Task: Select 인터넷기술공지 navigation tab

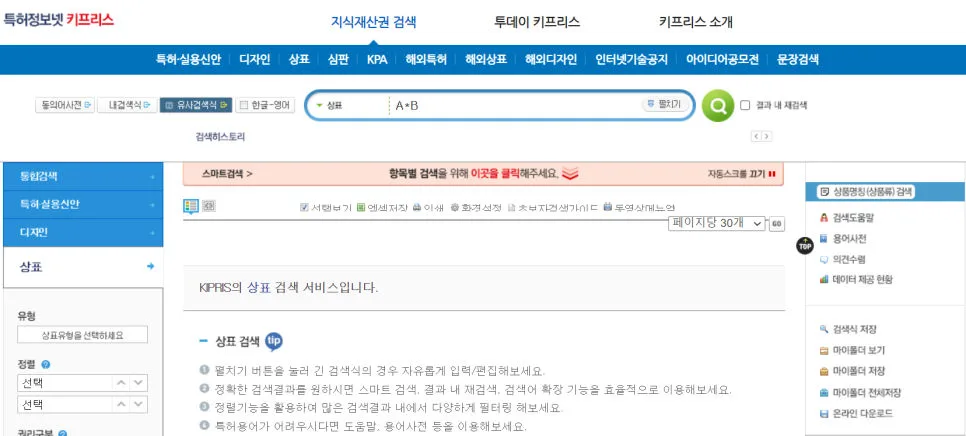Action: pyautogui.click(x=631, y=60)
